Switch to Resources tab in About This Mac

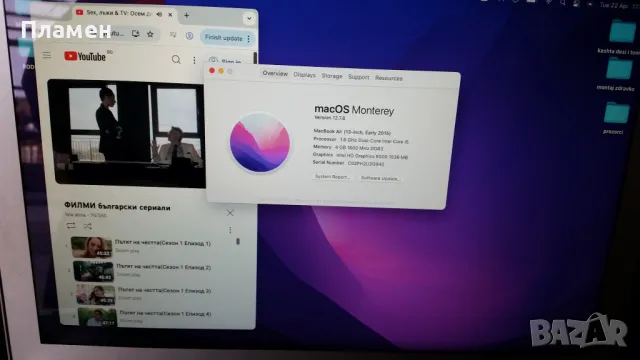point(389,78)
